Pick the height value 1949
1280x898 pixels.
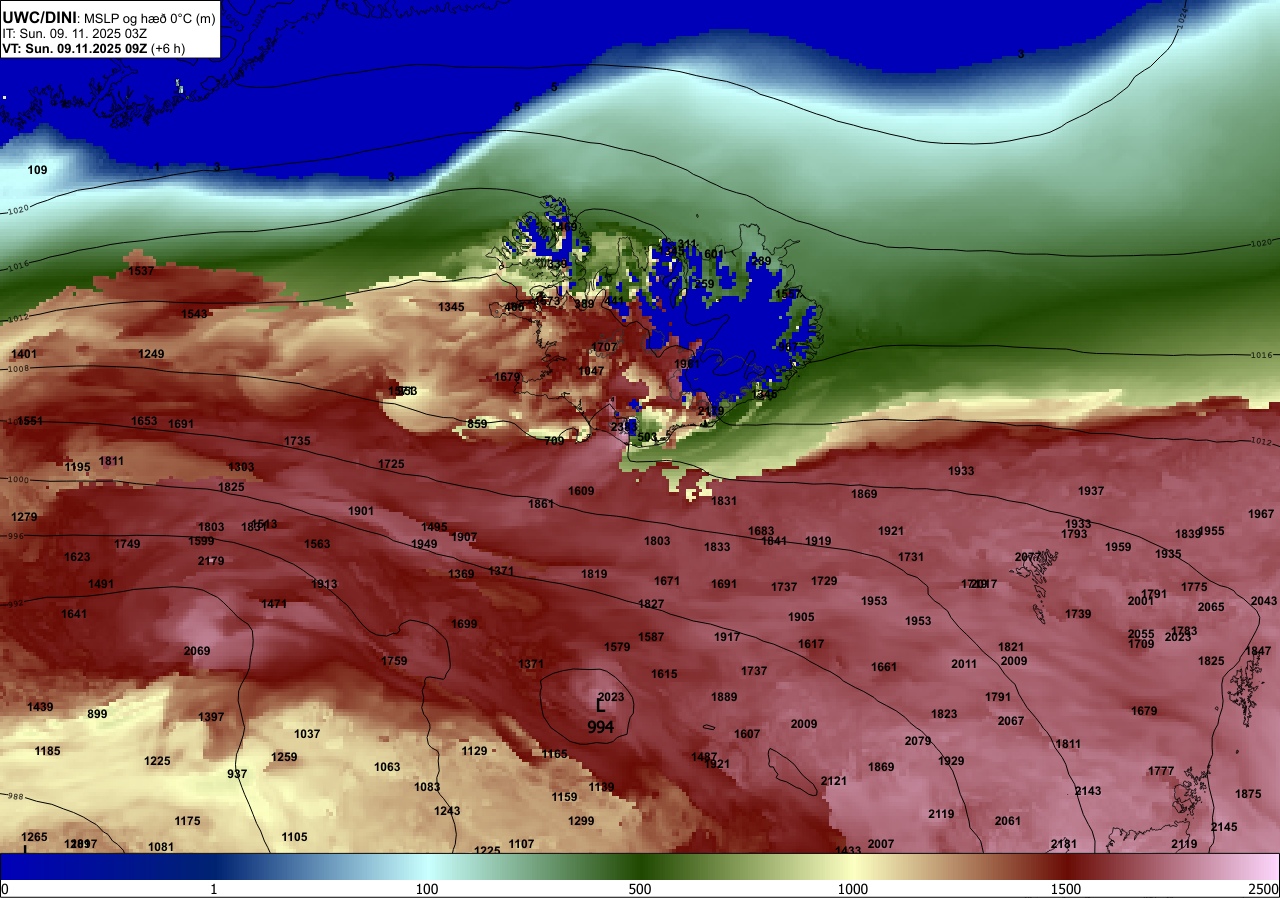coord(424,544)
